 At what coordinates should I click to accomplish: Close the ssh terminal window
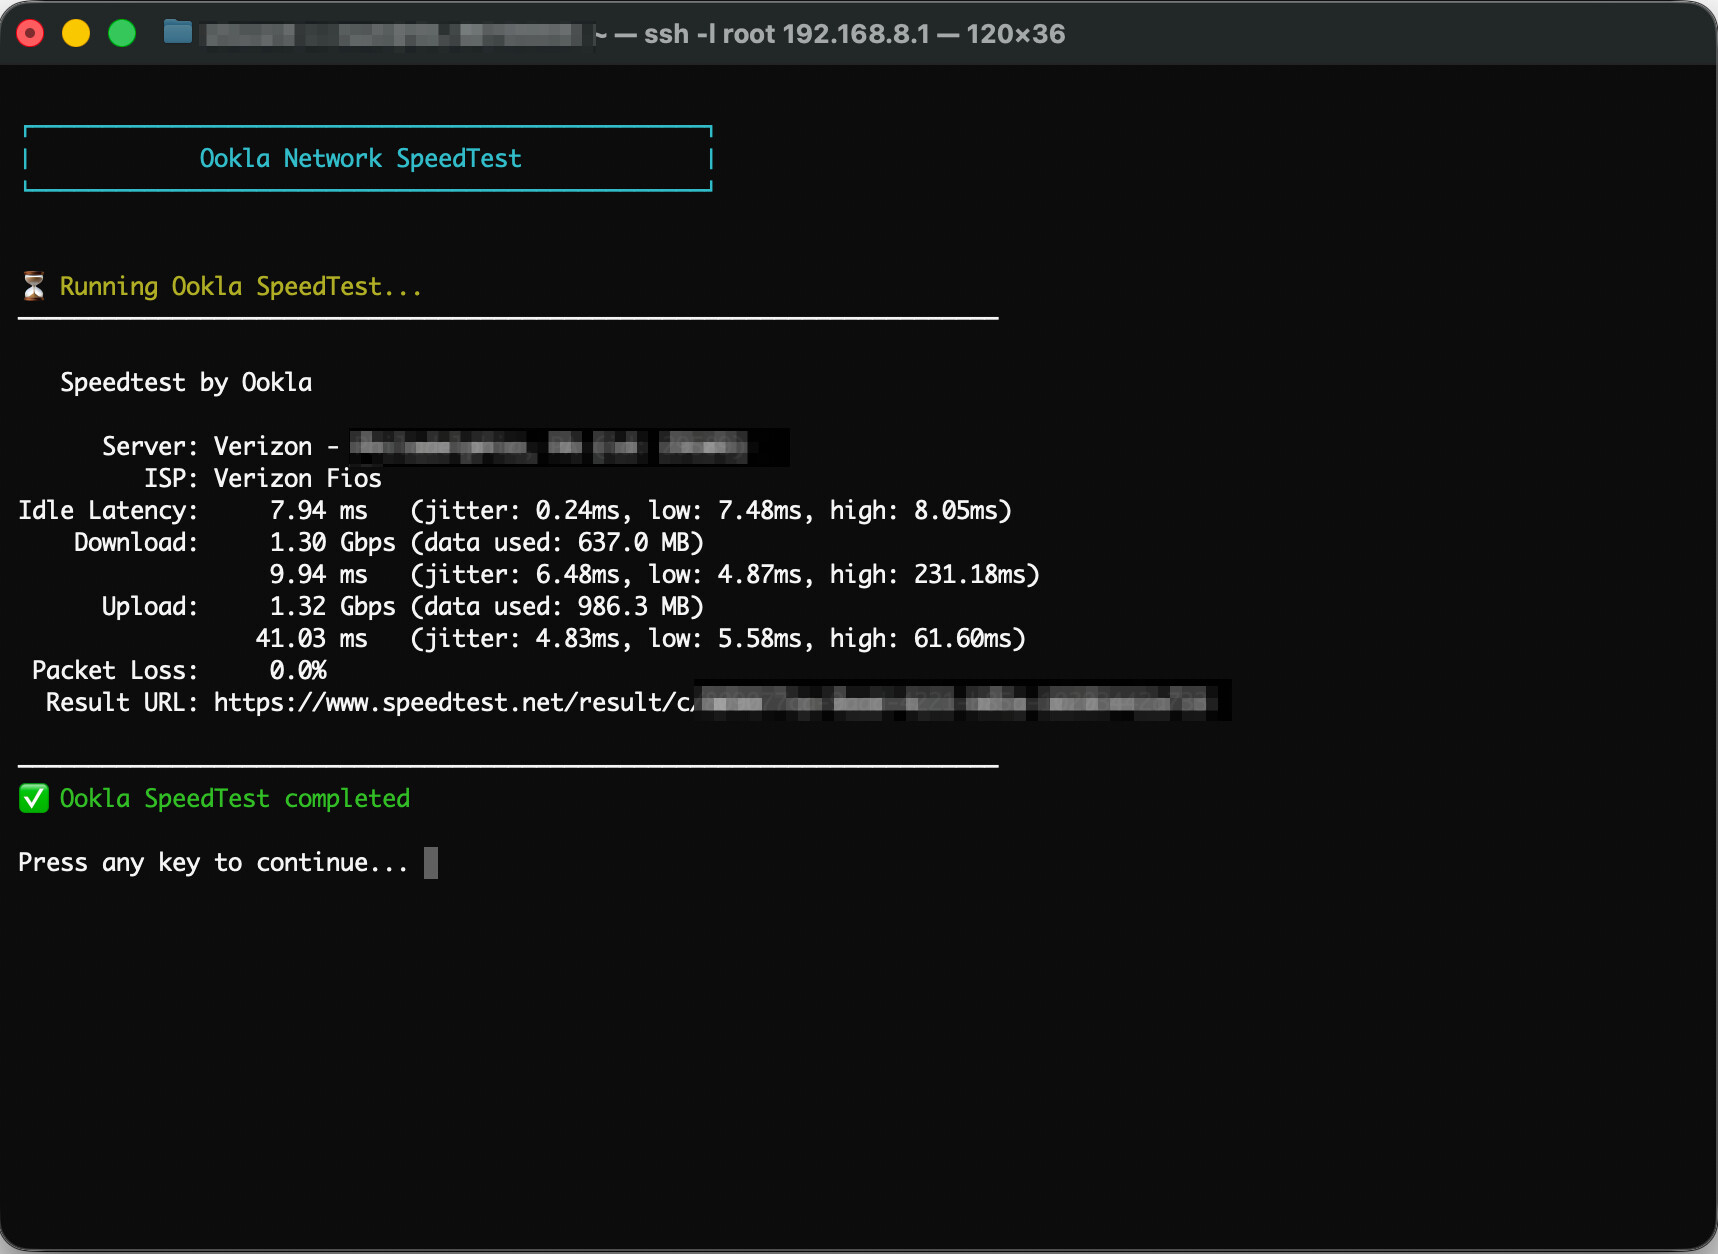tap(31, 33)
